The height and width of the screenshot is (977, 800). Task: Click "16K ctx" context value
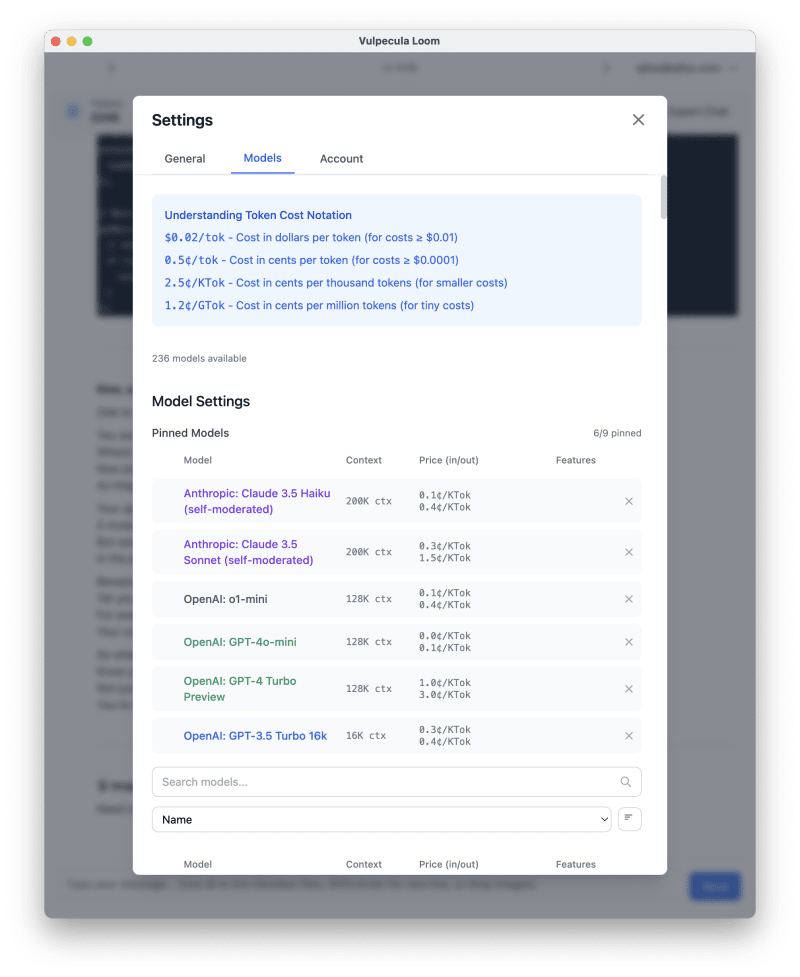pyautogui.click(x=366, y=736)
